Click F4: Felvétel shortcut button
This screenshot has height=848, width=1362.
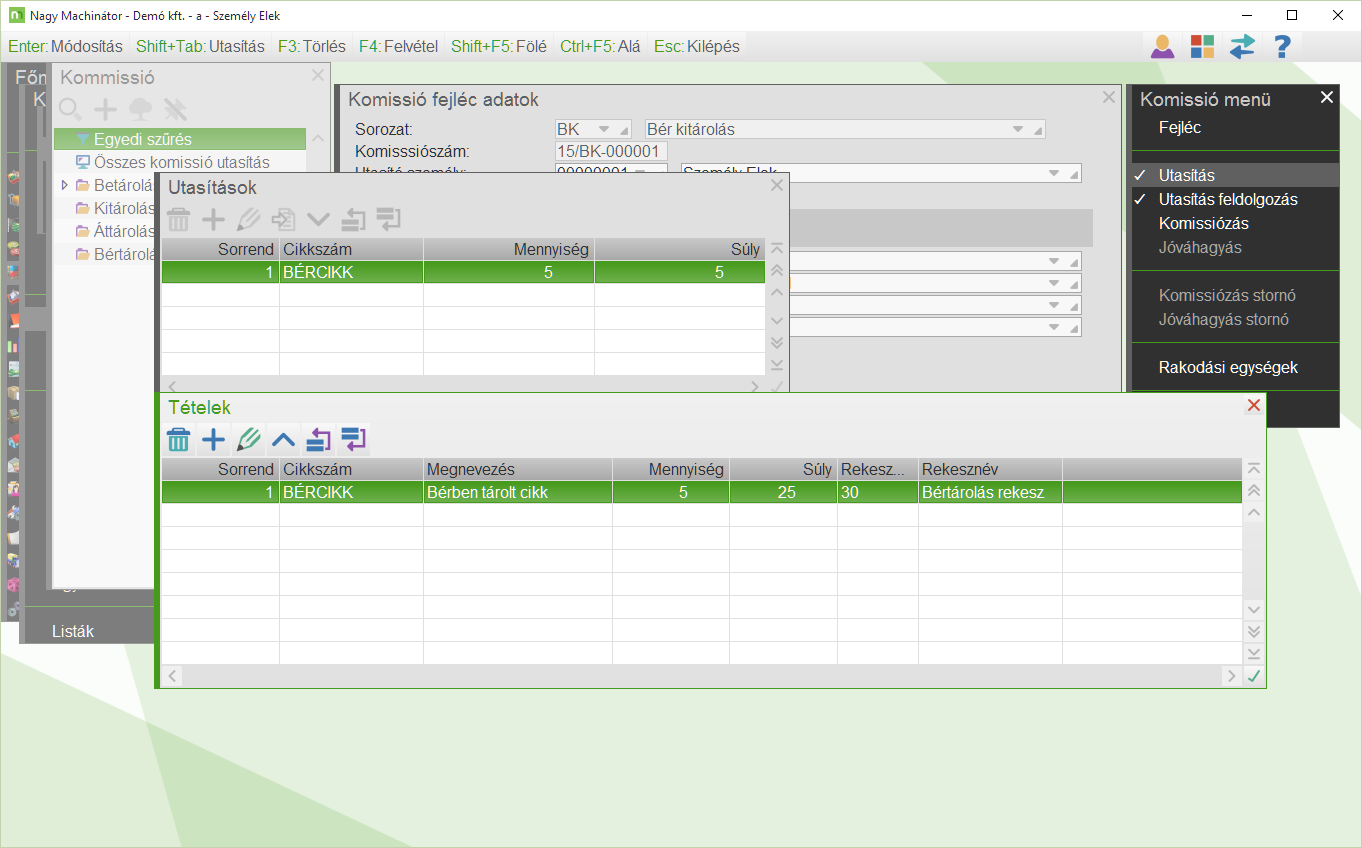[x=400, y=46]
